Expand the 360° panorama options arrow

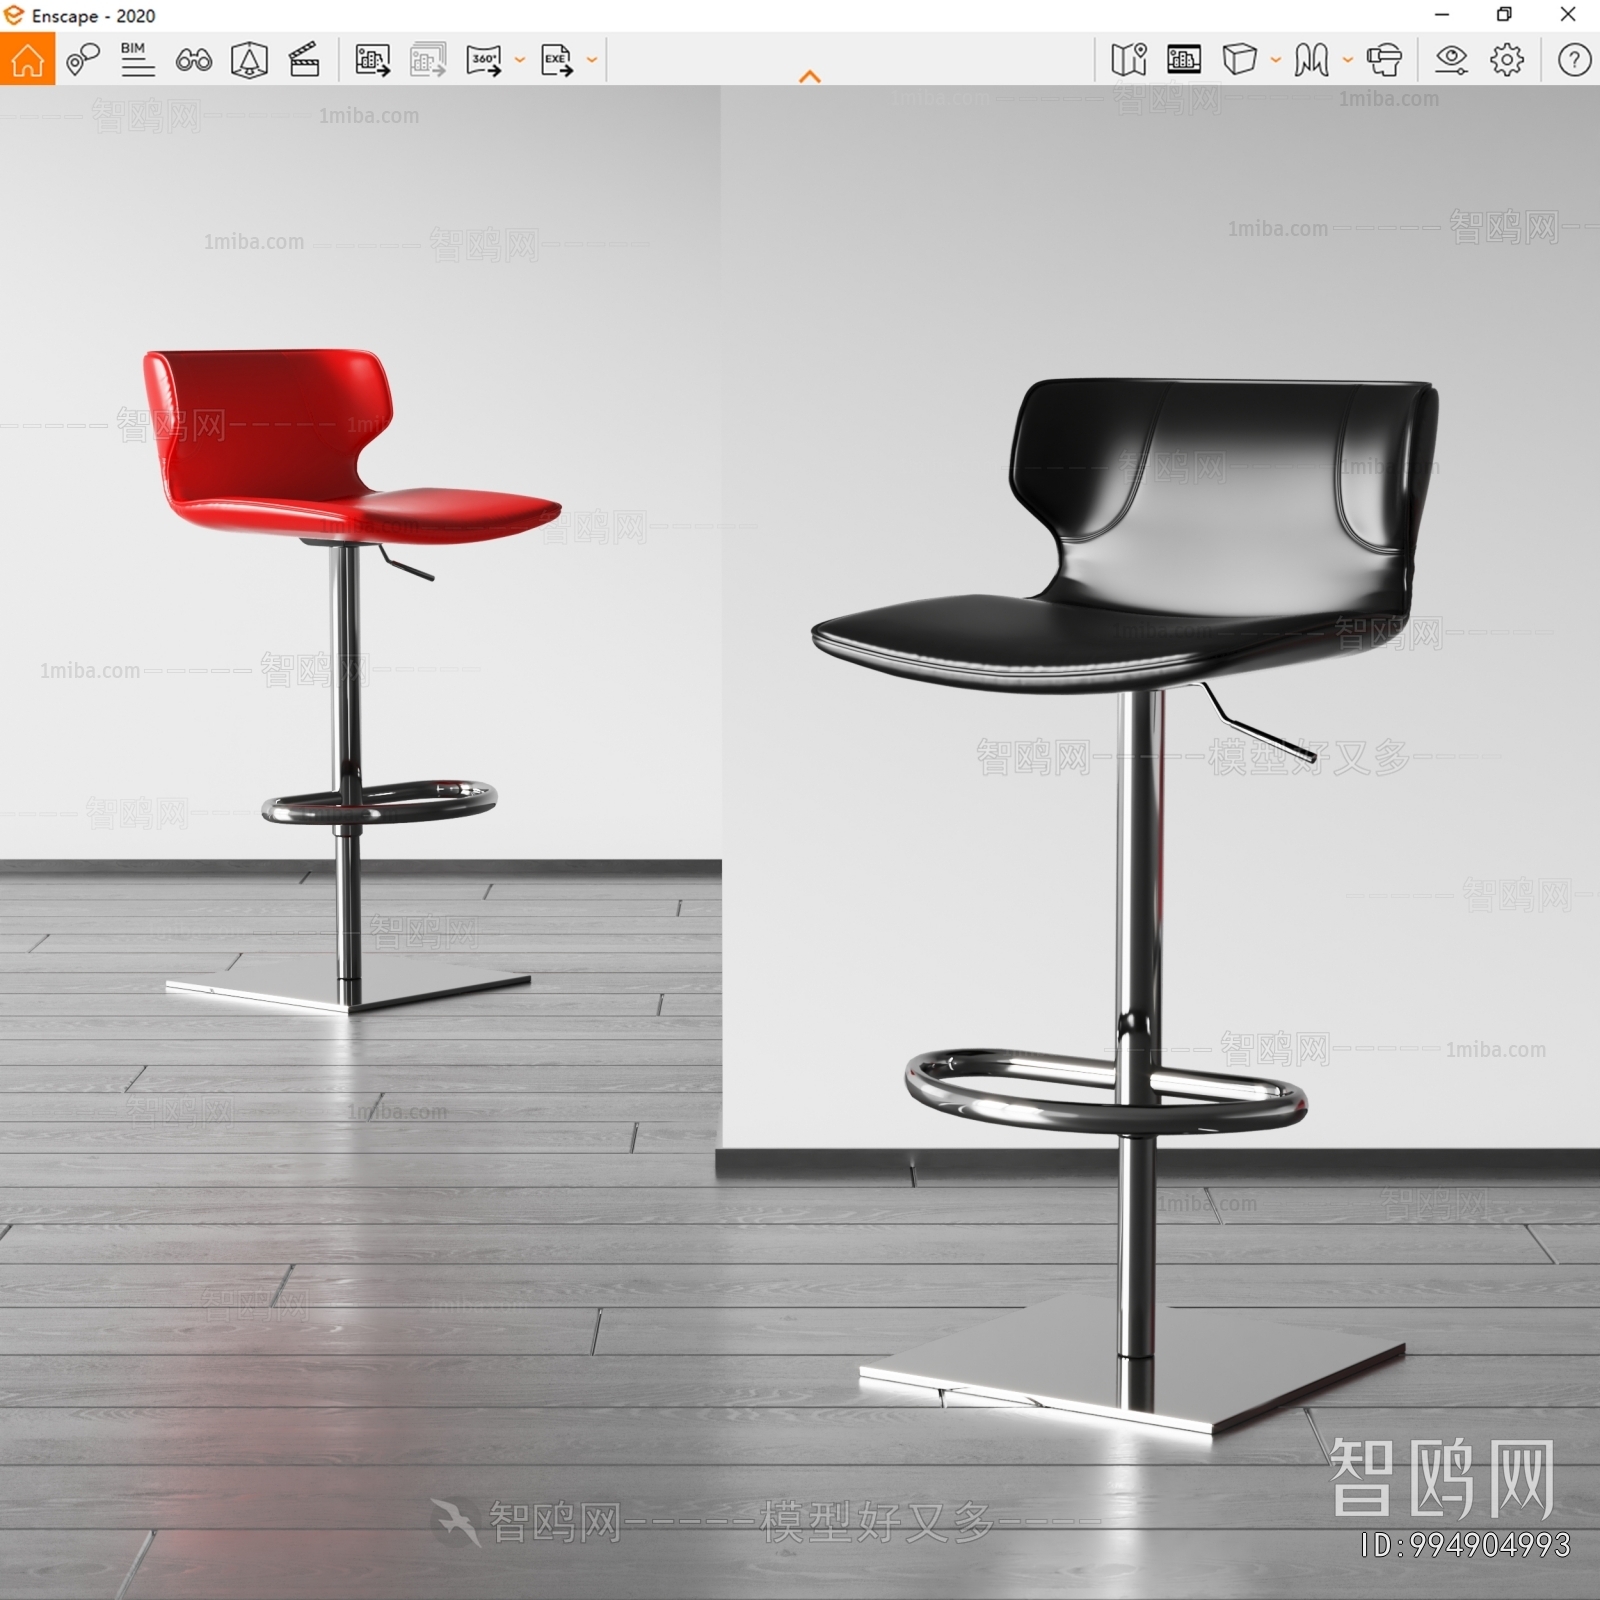pos(519,60)
